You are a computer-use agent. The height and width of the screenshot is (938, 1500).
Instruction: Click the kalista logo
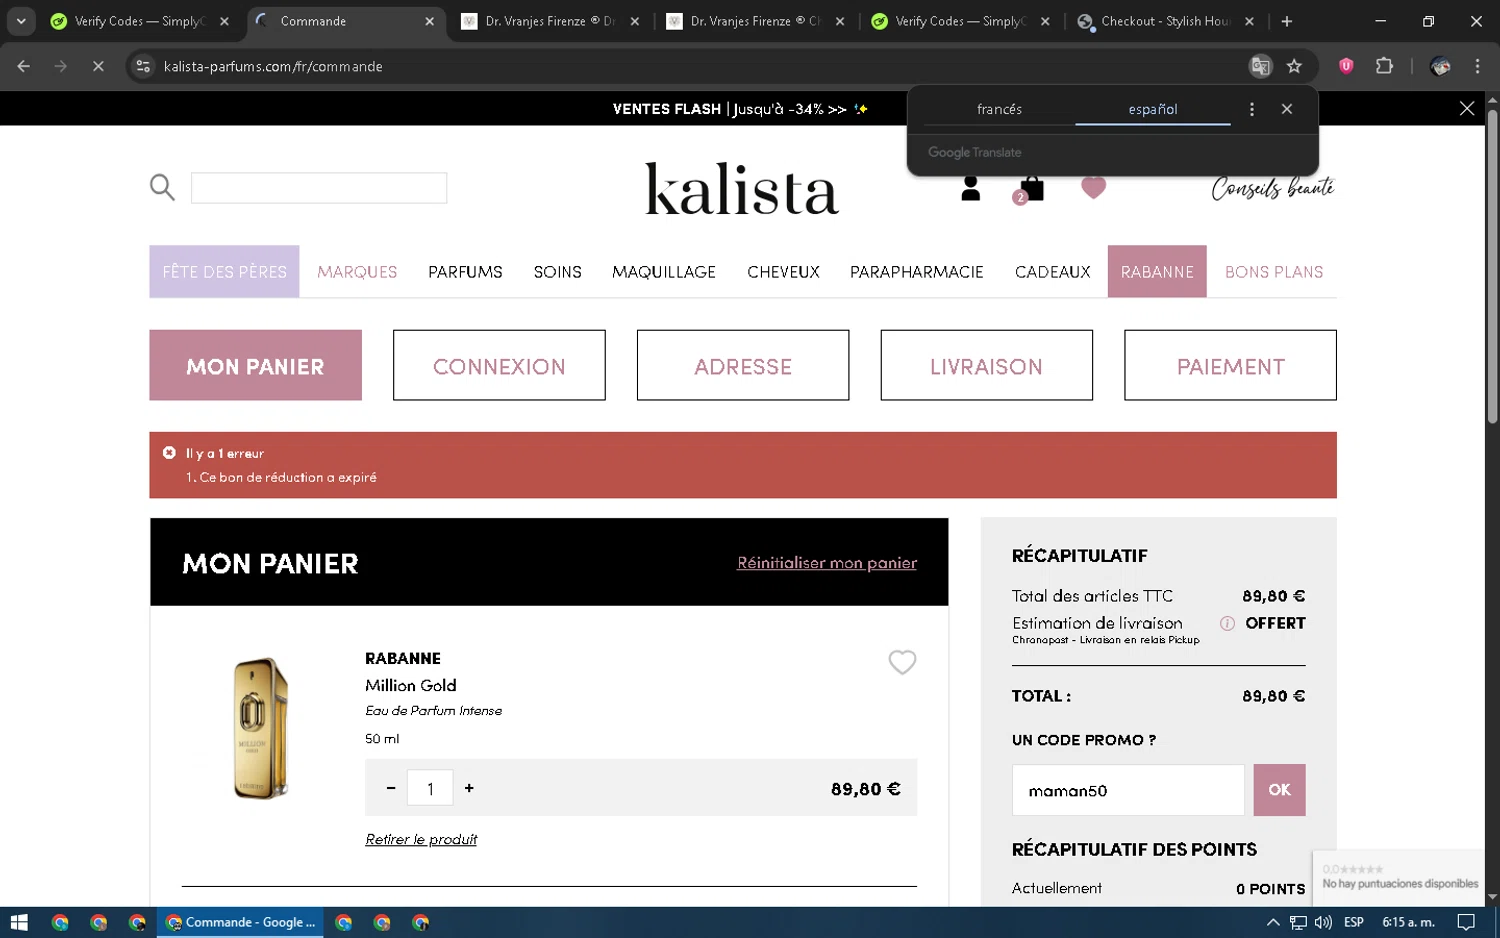pos(741,189)
